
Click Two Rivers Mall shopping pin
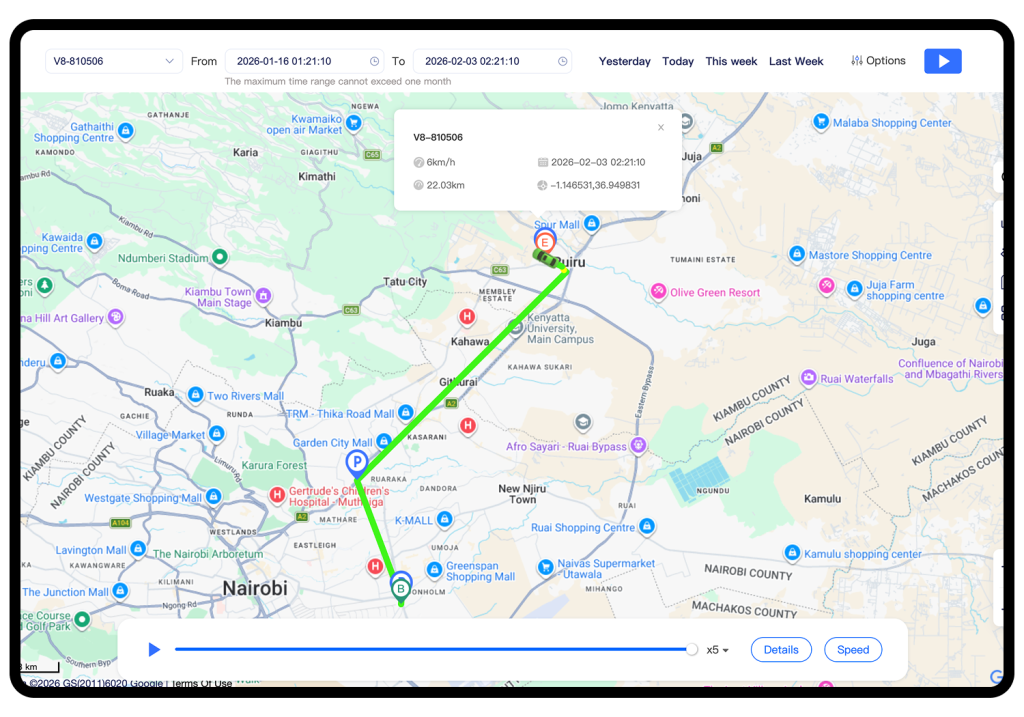[x=196, y=396]
